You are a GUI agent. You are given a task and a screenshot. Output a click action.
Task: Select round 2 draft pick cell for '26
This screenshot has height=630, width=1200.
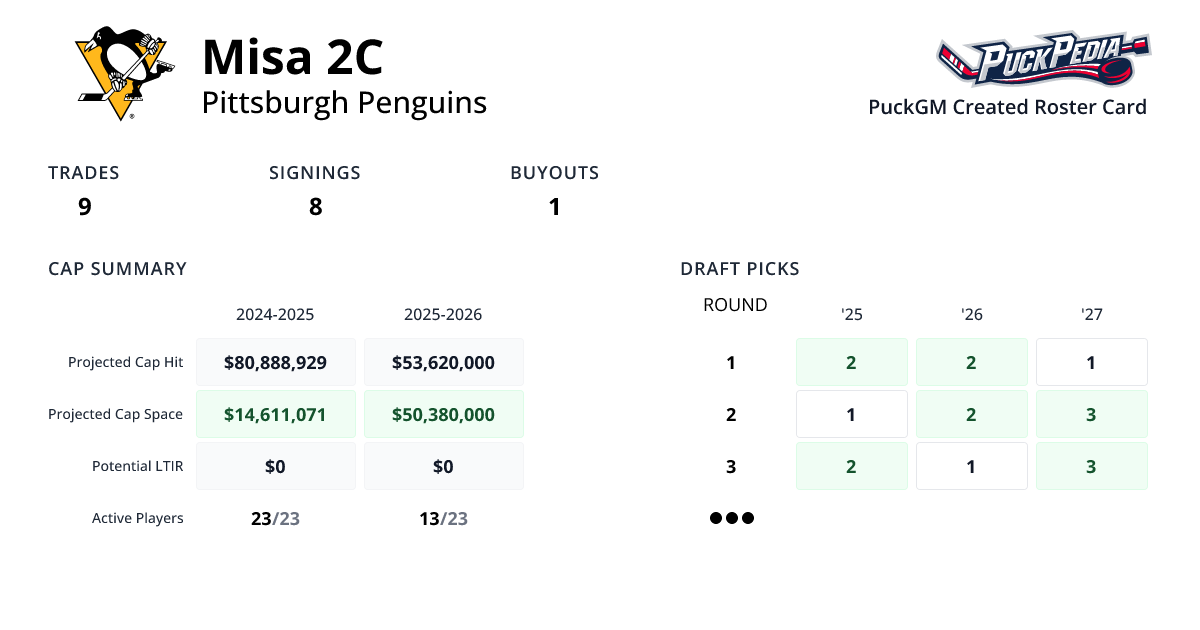coord(971,414)
